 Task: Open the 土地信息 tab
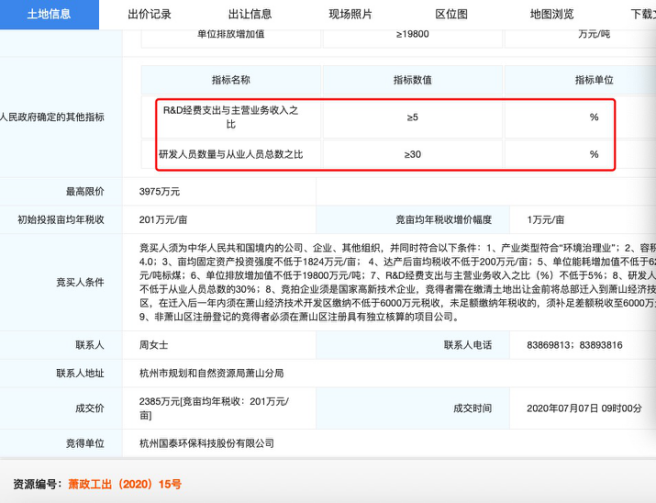(x=48, y=14)
